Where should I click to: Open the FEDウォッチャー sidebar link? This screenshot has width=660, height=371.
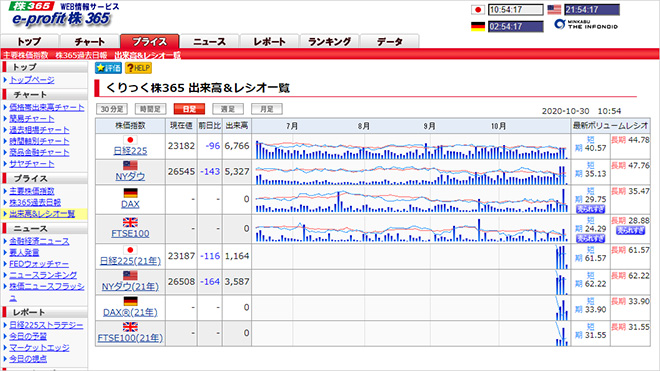coord(39,264)
